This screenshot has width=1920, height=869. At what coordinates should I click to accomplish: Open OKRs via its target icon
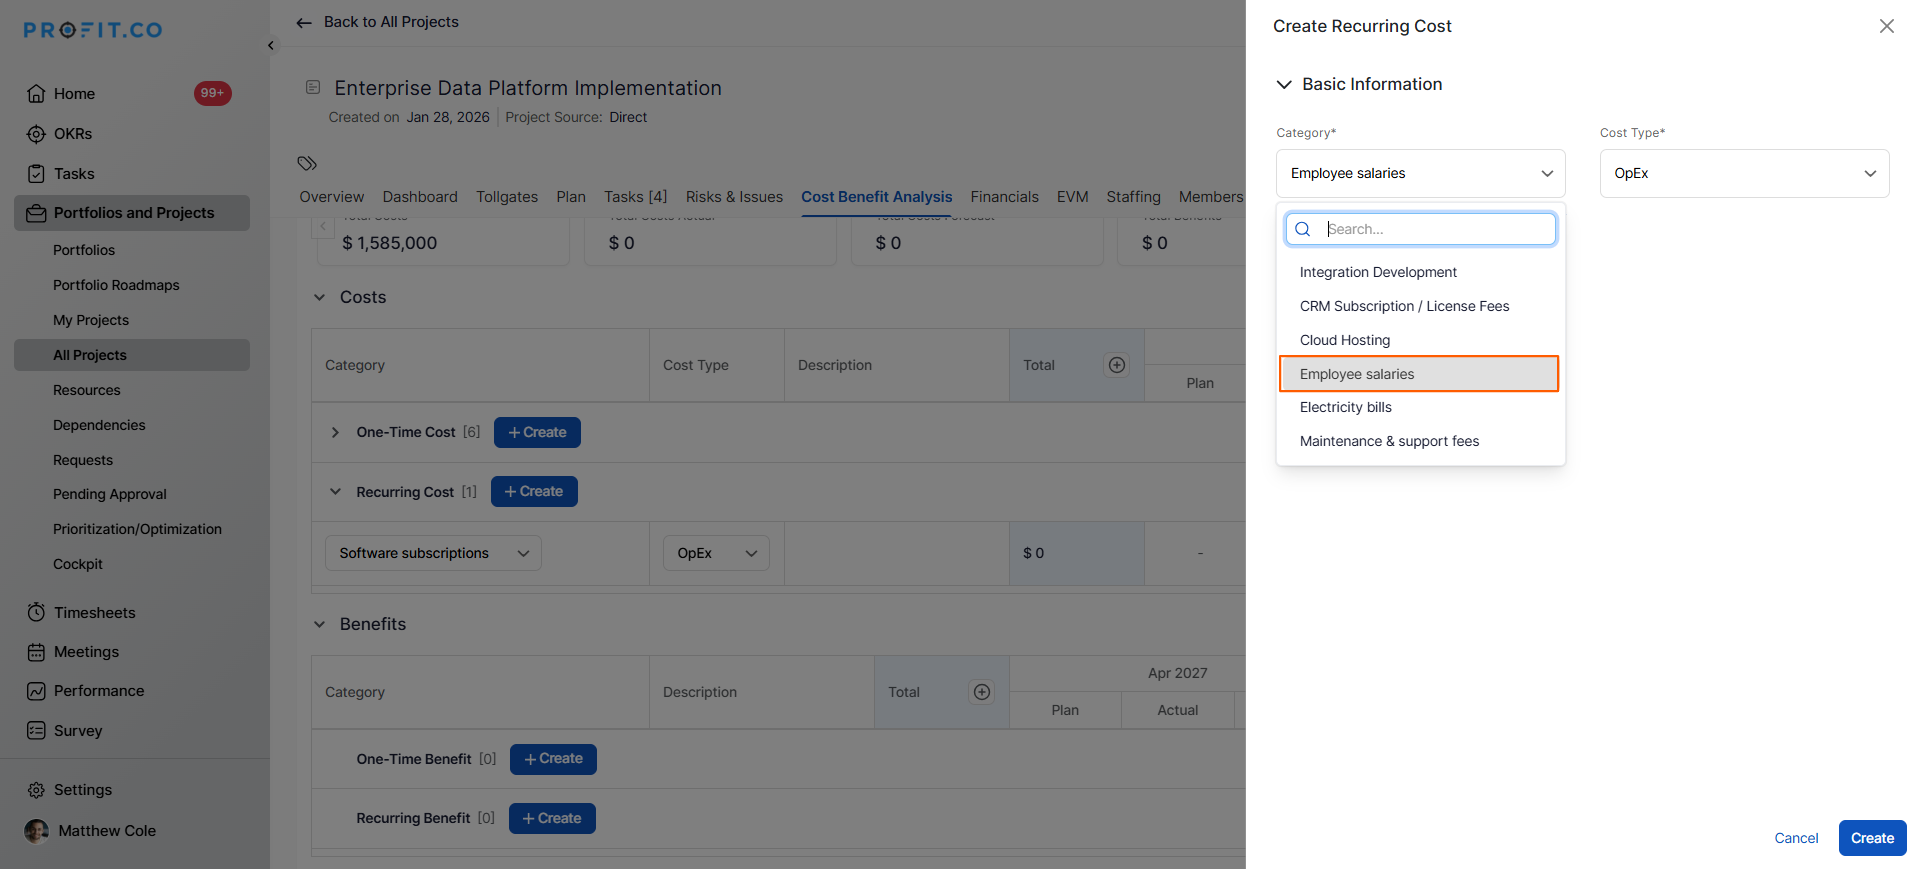[36, 134]
